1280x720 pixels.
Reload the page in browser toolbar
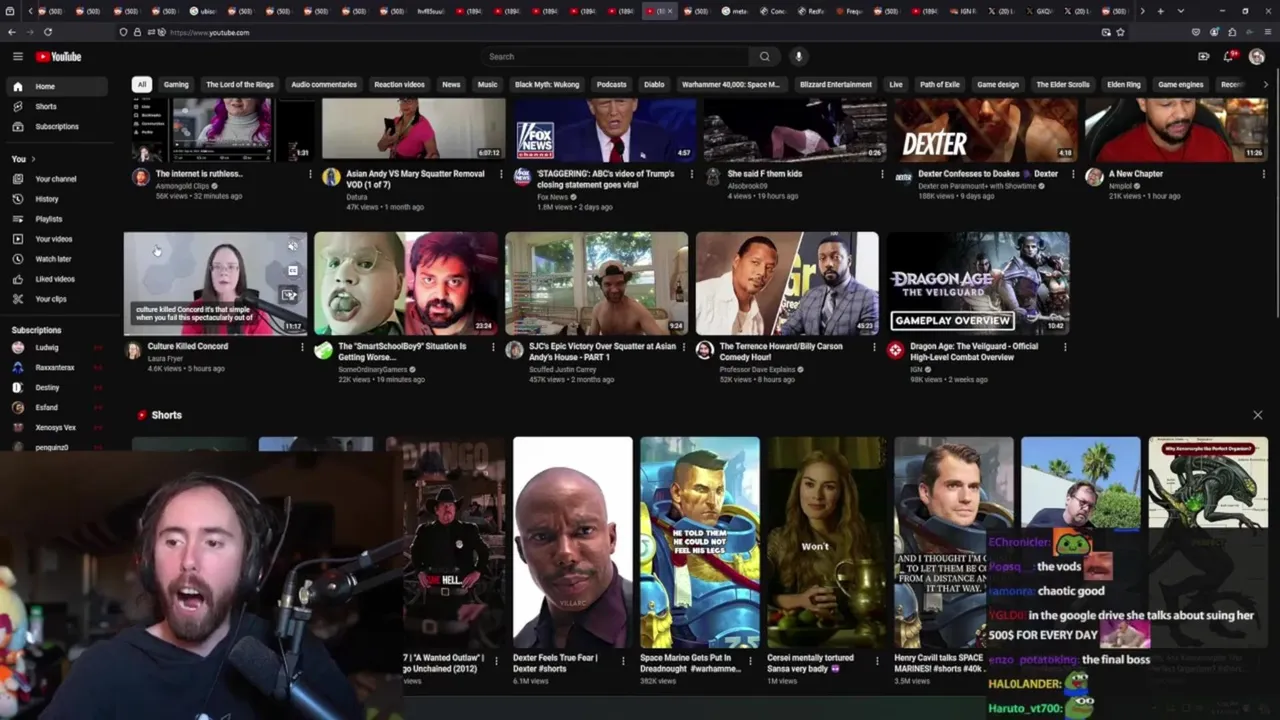[x=48, y=32]
